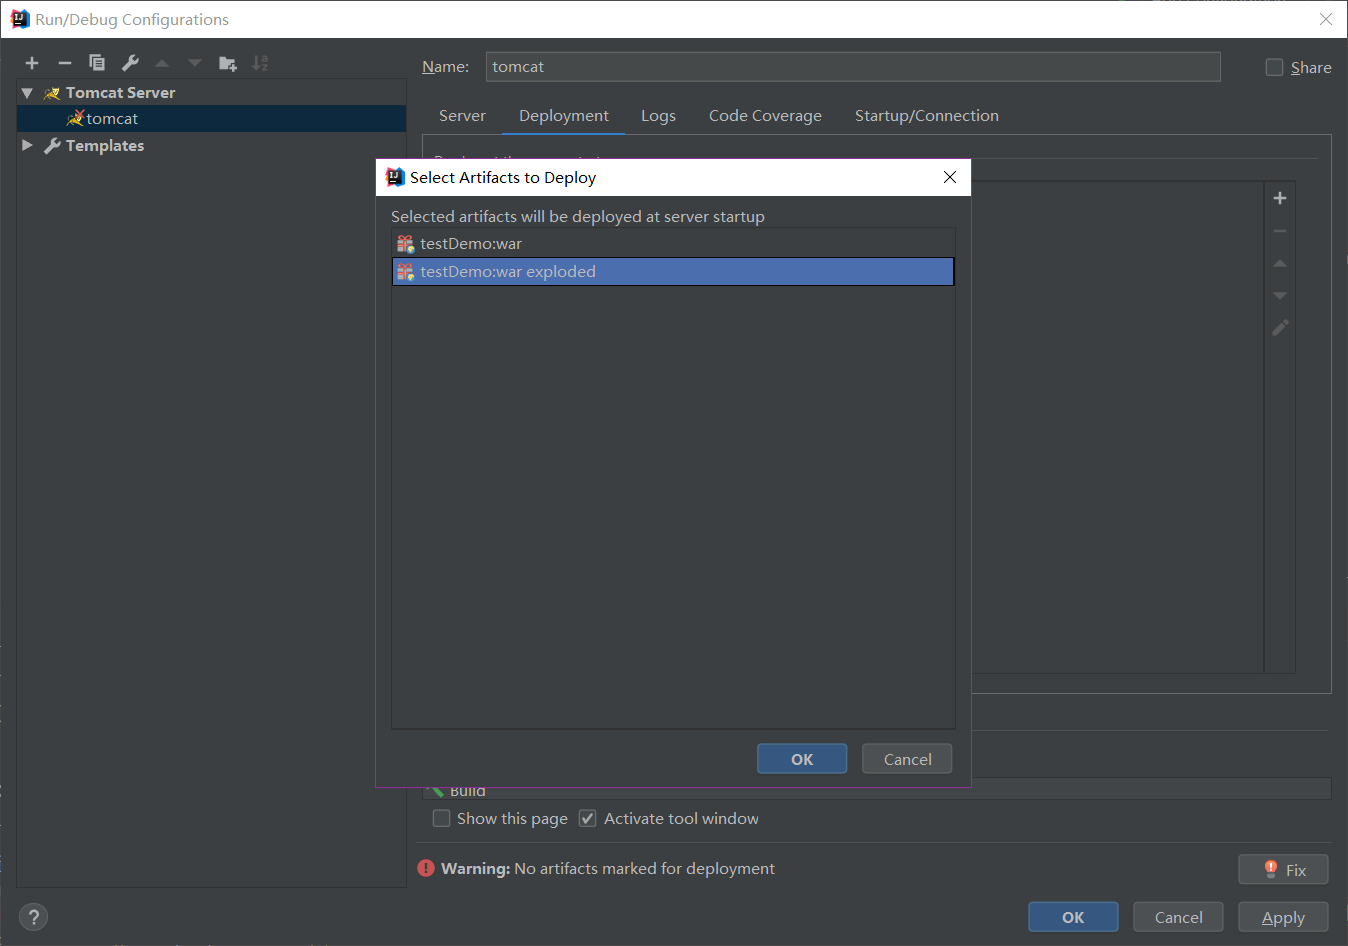Open edit templates wrench icon
Screen dimensions: 1348x946
pos(130,63)
